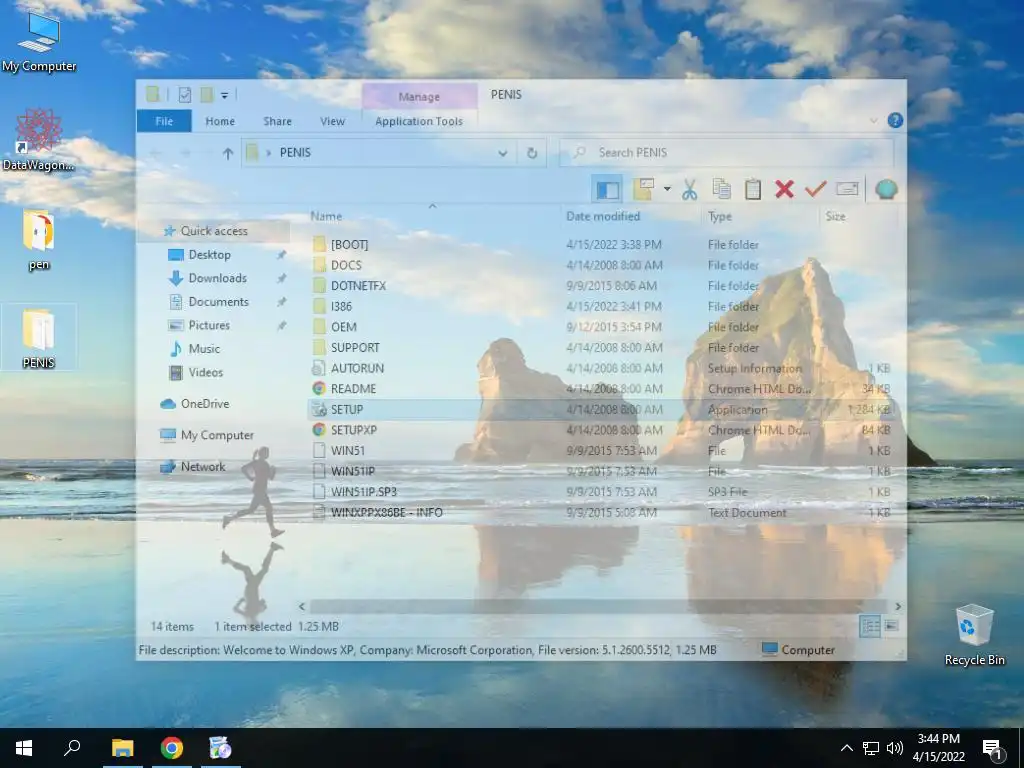Select Quick access in navigation pane
The width and height of the screenshot is (1024, 768).
click(x=214, y=231)
